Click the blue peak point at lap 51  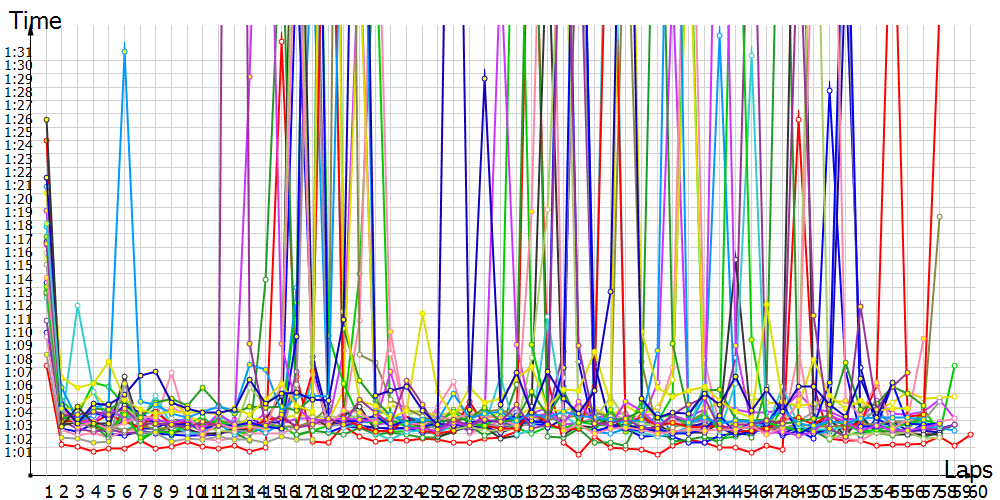[829, 90]
